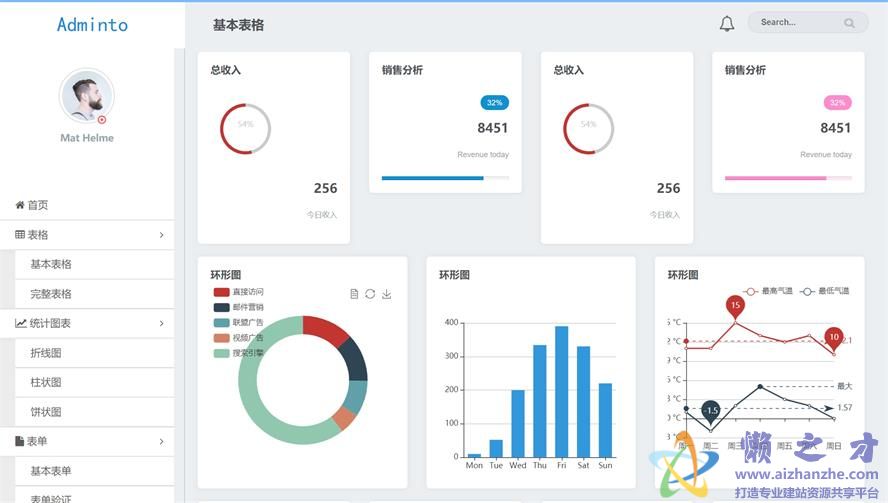
Task: Click the table icon beside 表格
Action: (20, 235)
